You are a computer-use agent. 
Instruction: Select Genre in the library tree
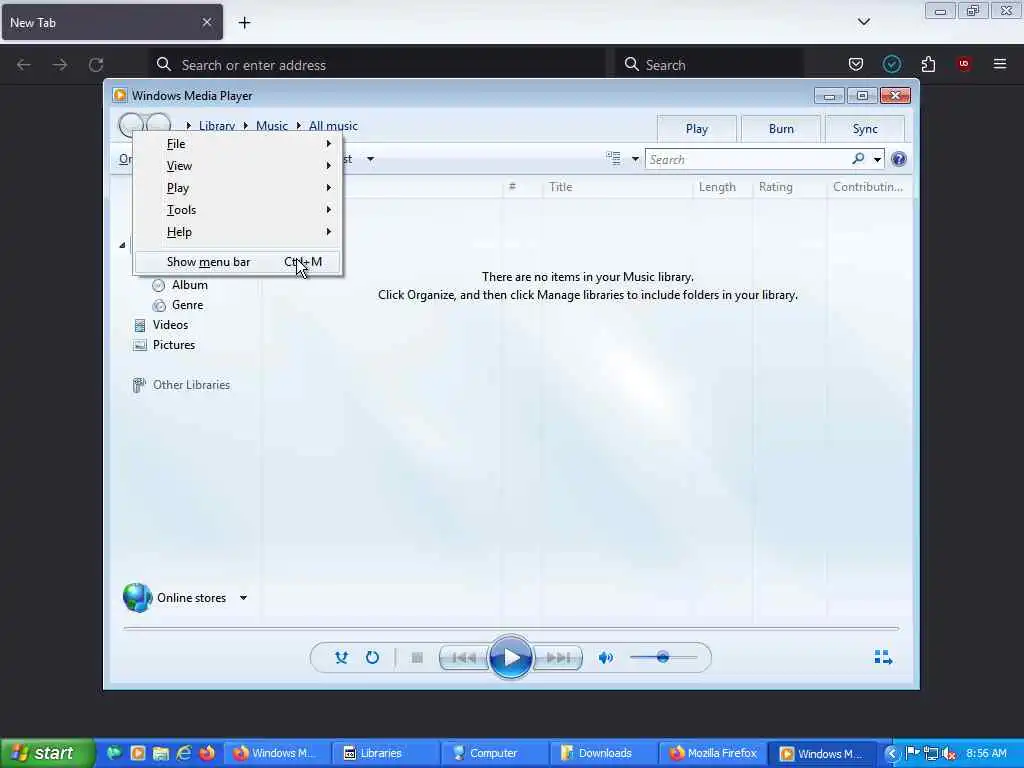pyautogui.click(x=187, y=305)
